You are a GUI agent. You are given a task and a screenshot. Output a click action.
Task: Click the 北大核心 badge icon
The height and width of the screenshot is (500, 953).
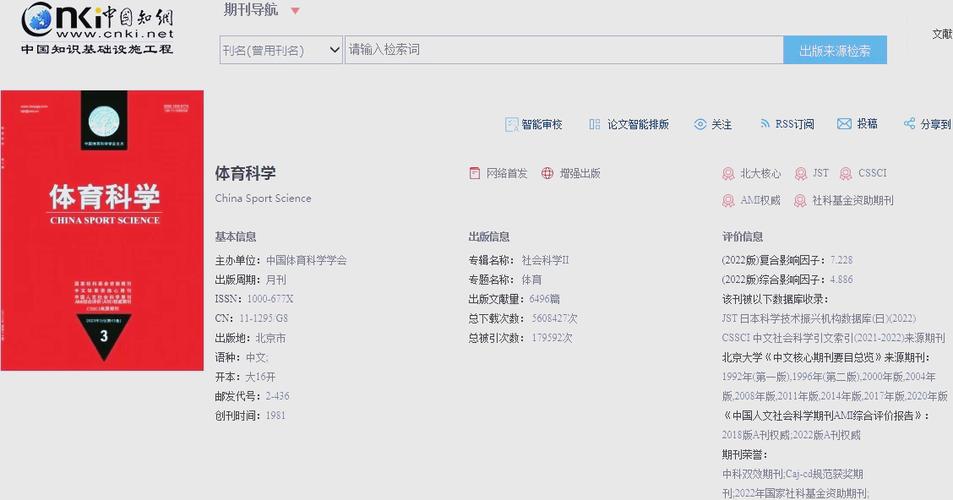728,174
